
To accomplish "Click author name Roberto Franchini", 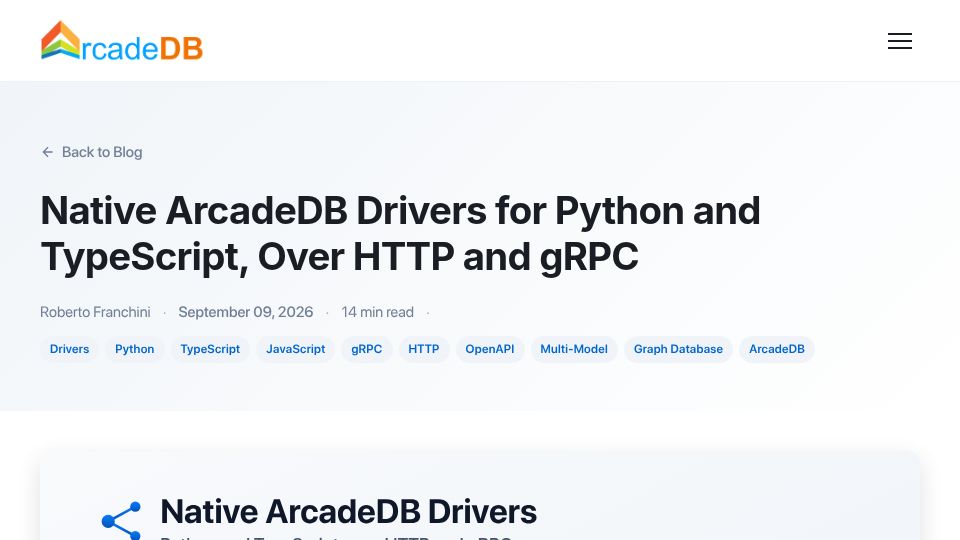I will pyautogui.click(x=95, y=312).
